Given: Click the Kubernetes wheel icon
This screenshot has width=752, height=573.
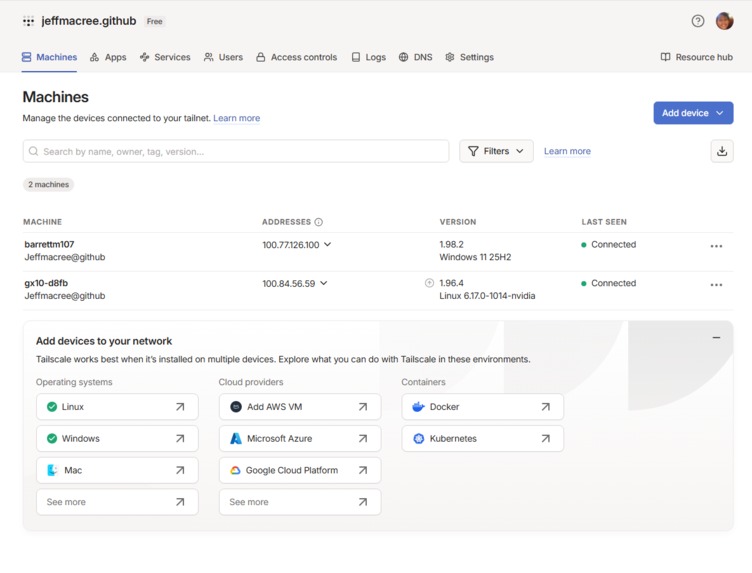Looking at the screenshot, I should pos(419,438).
